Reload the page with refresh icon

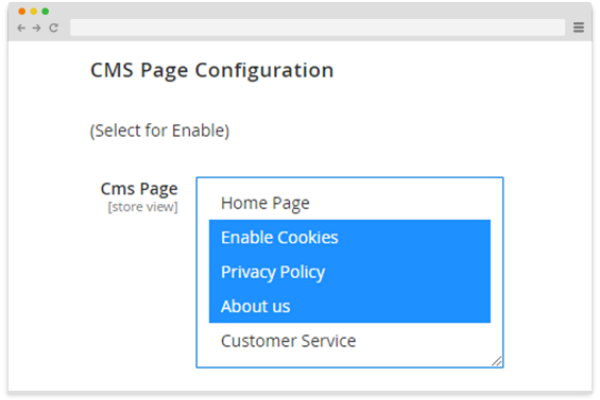coord(54,28)
